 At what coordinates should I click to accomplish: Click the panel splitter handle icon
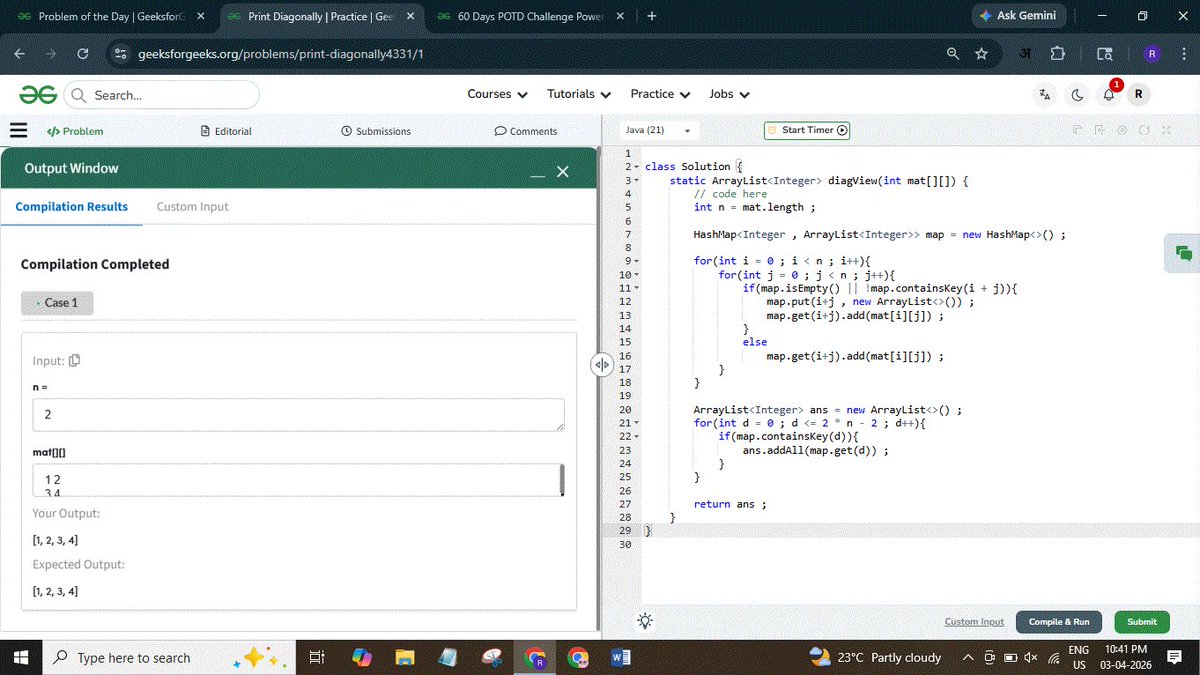click(x=602, y=365)
